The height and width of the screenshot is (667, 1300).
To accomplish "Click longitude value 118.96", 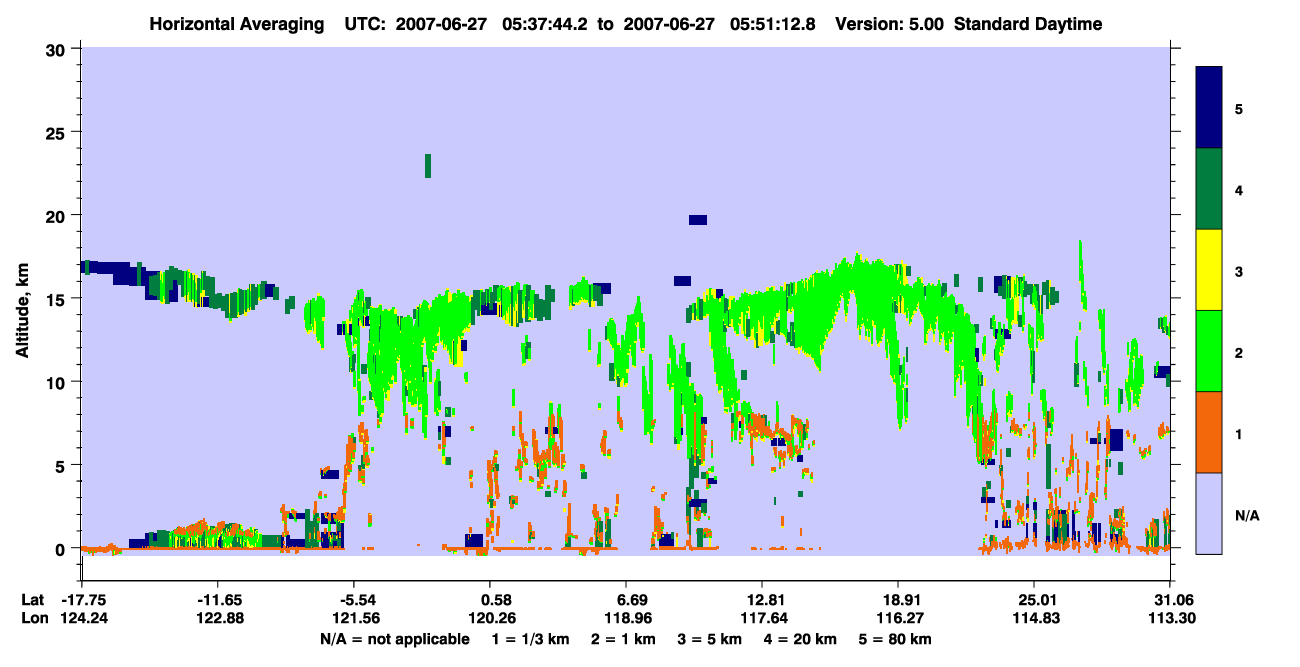I will click(627, 618).
